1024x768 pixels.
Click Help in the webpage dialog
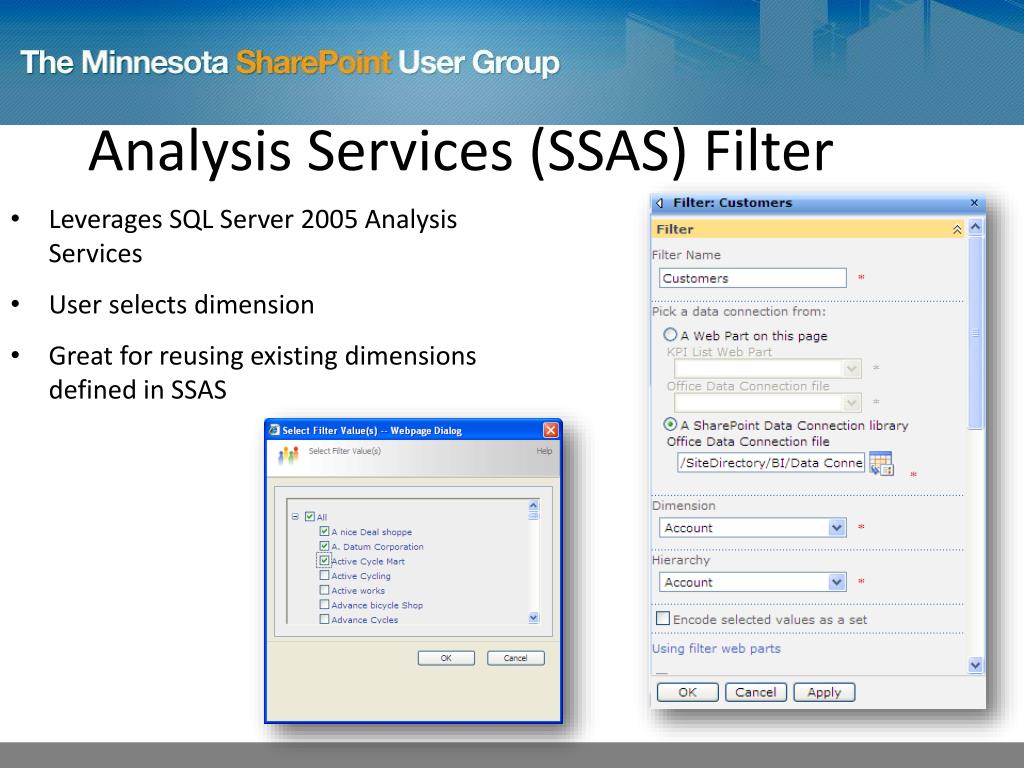(x=544, y=451)
